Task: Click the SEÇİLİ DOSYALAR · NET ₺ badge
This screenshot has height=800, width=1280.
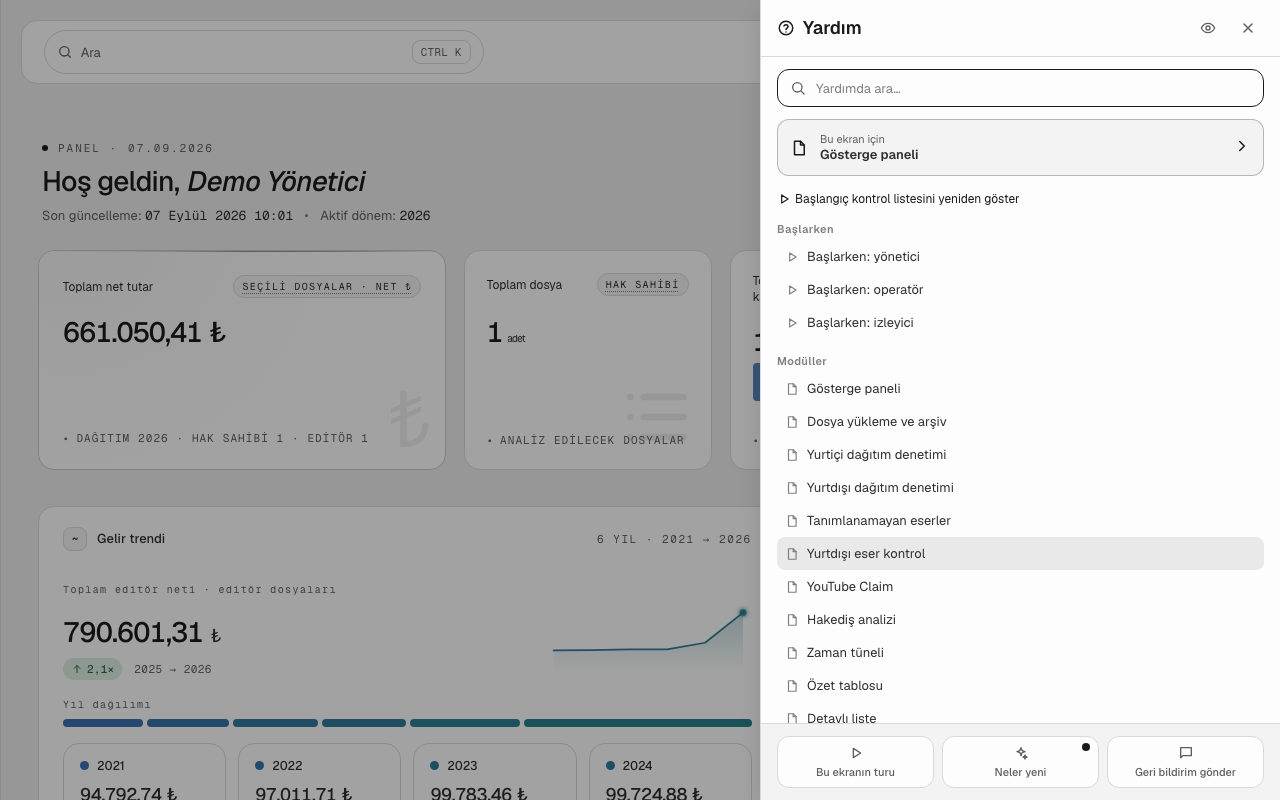Action: [x=327, y=287]
